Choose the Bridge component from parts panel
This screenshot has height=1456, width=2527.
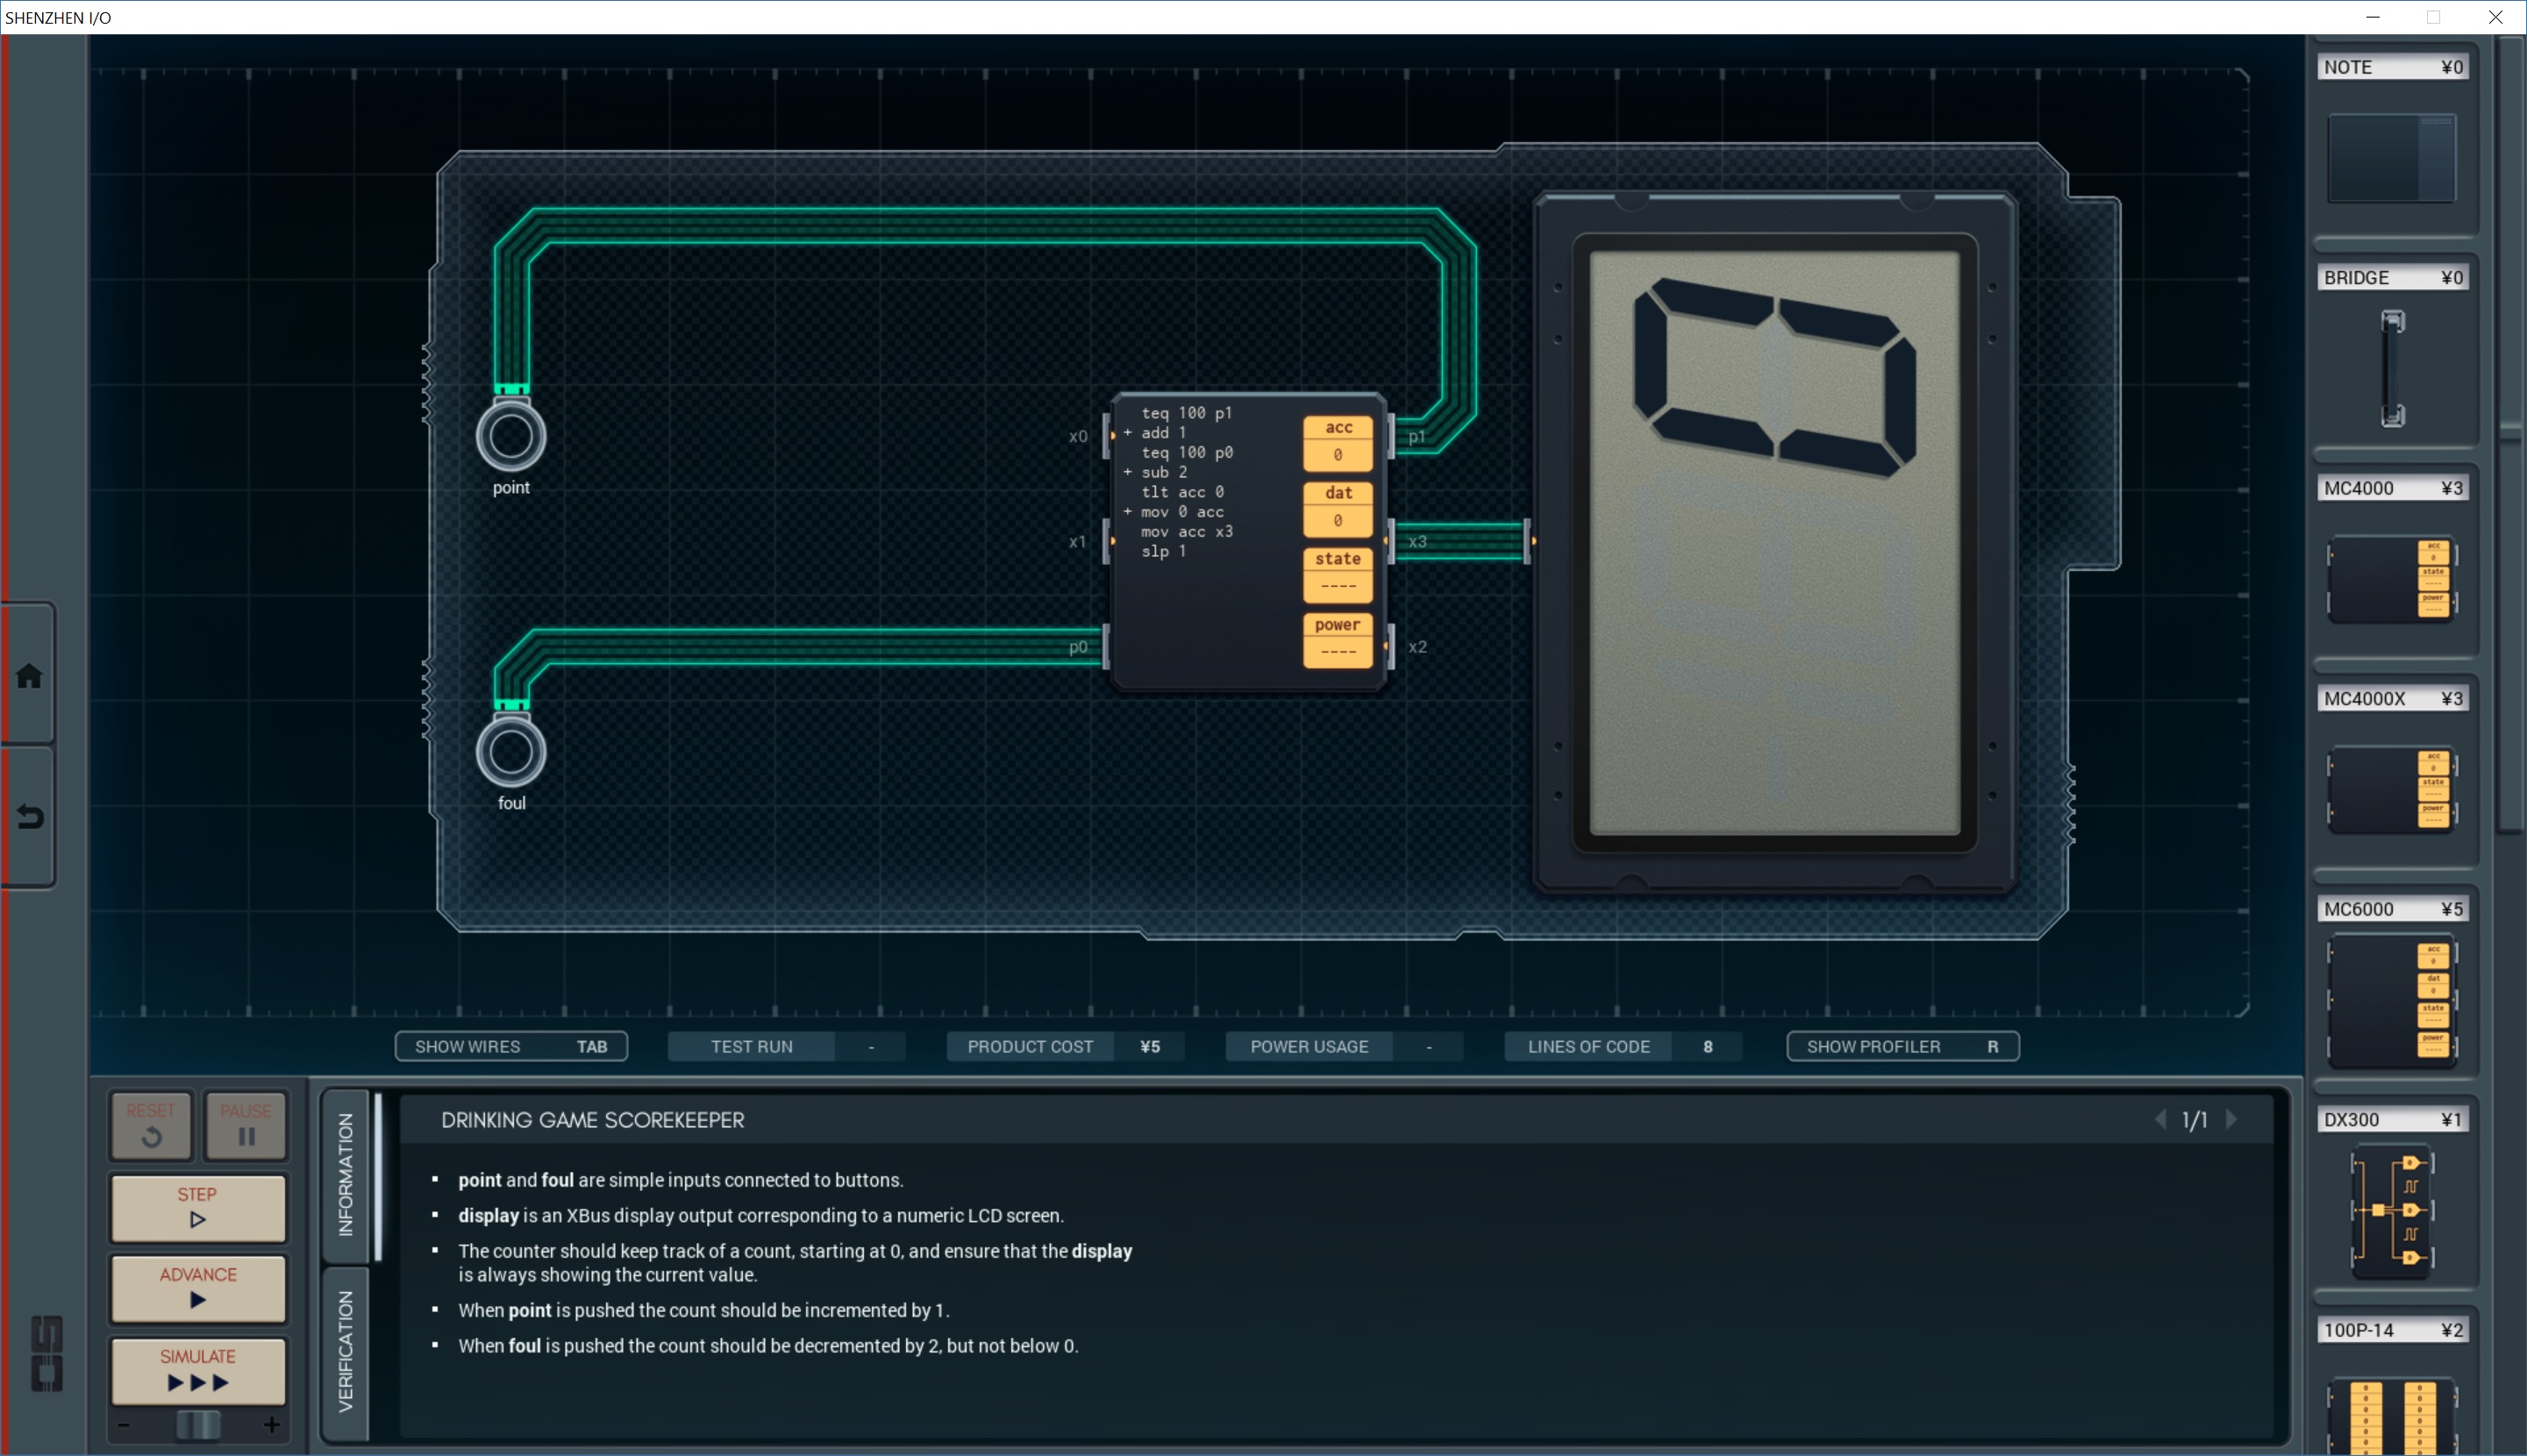coord(2391,368)
